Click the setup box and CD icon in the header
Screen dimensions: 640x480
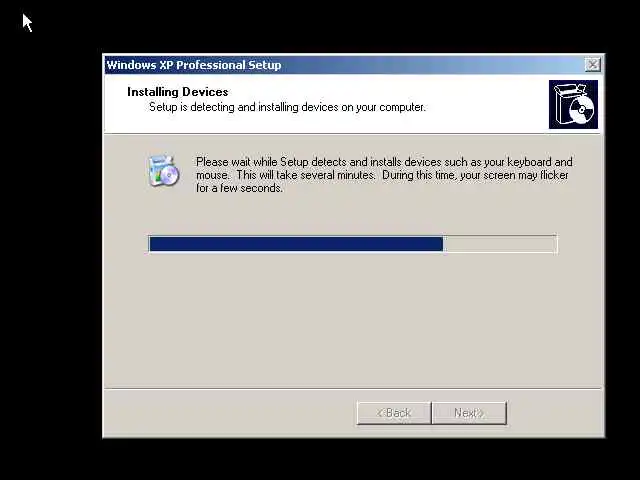pos(573,104)
